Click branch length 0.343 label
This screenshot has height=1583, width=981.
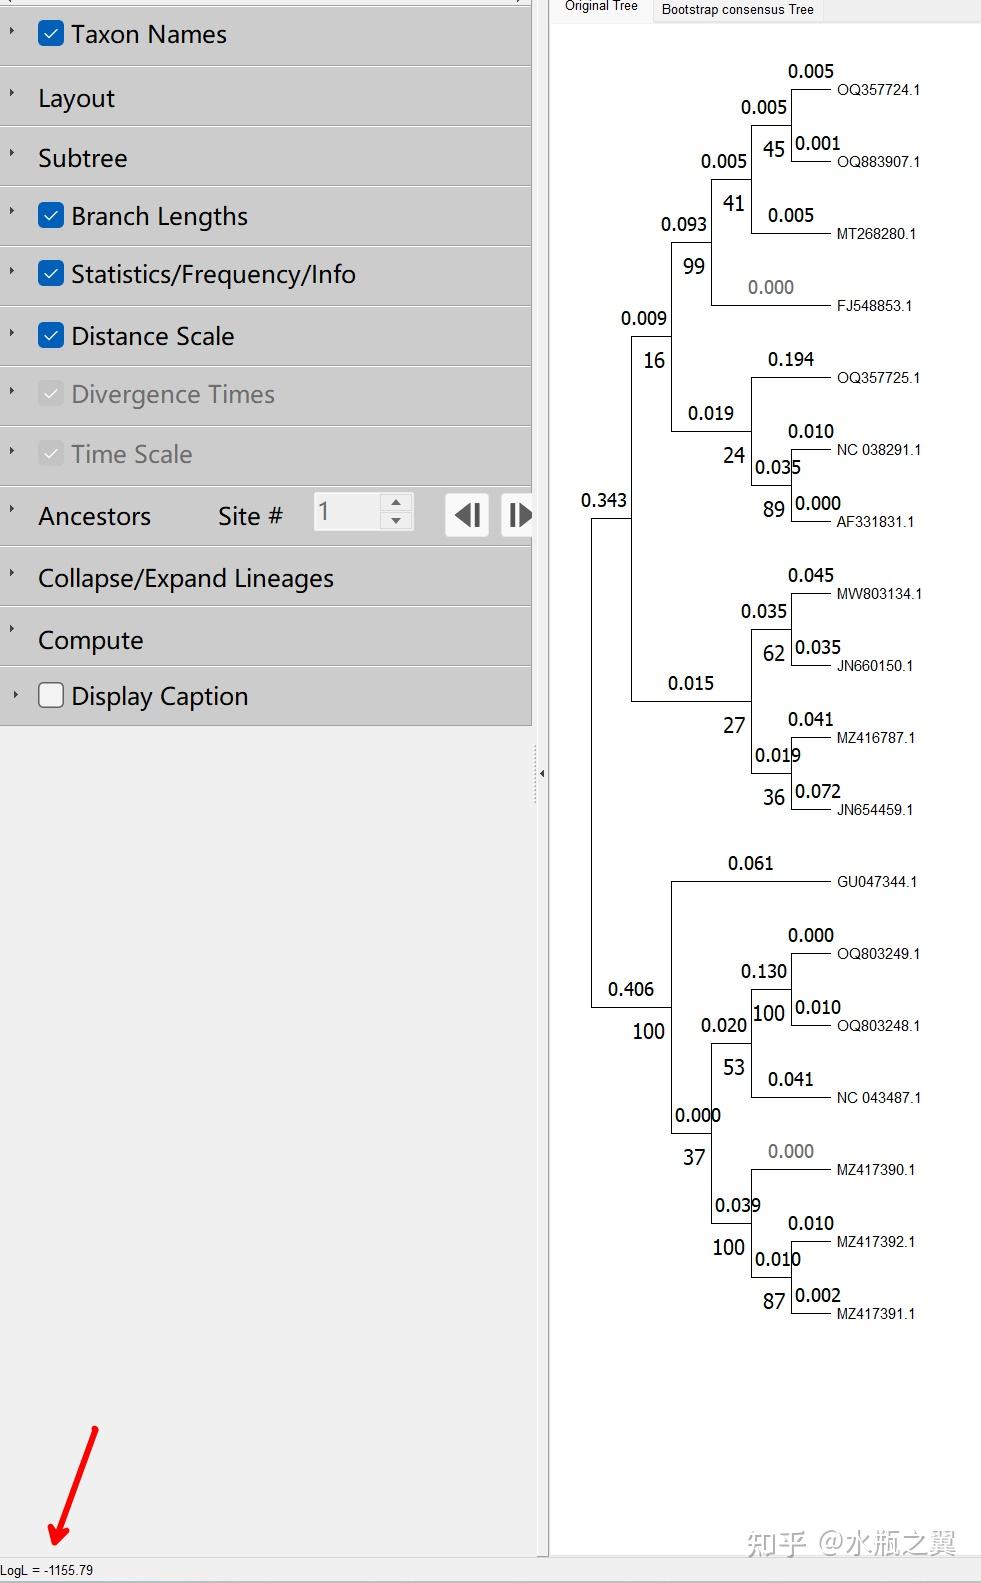pyautogui.click(x=604, y=500)
